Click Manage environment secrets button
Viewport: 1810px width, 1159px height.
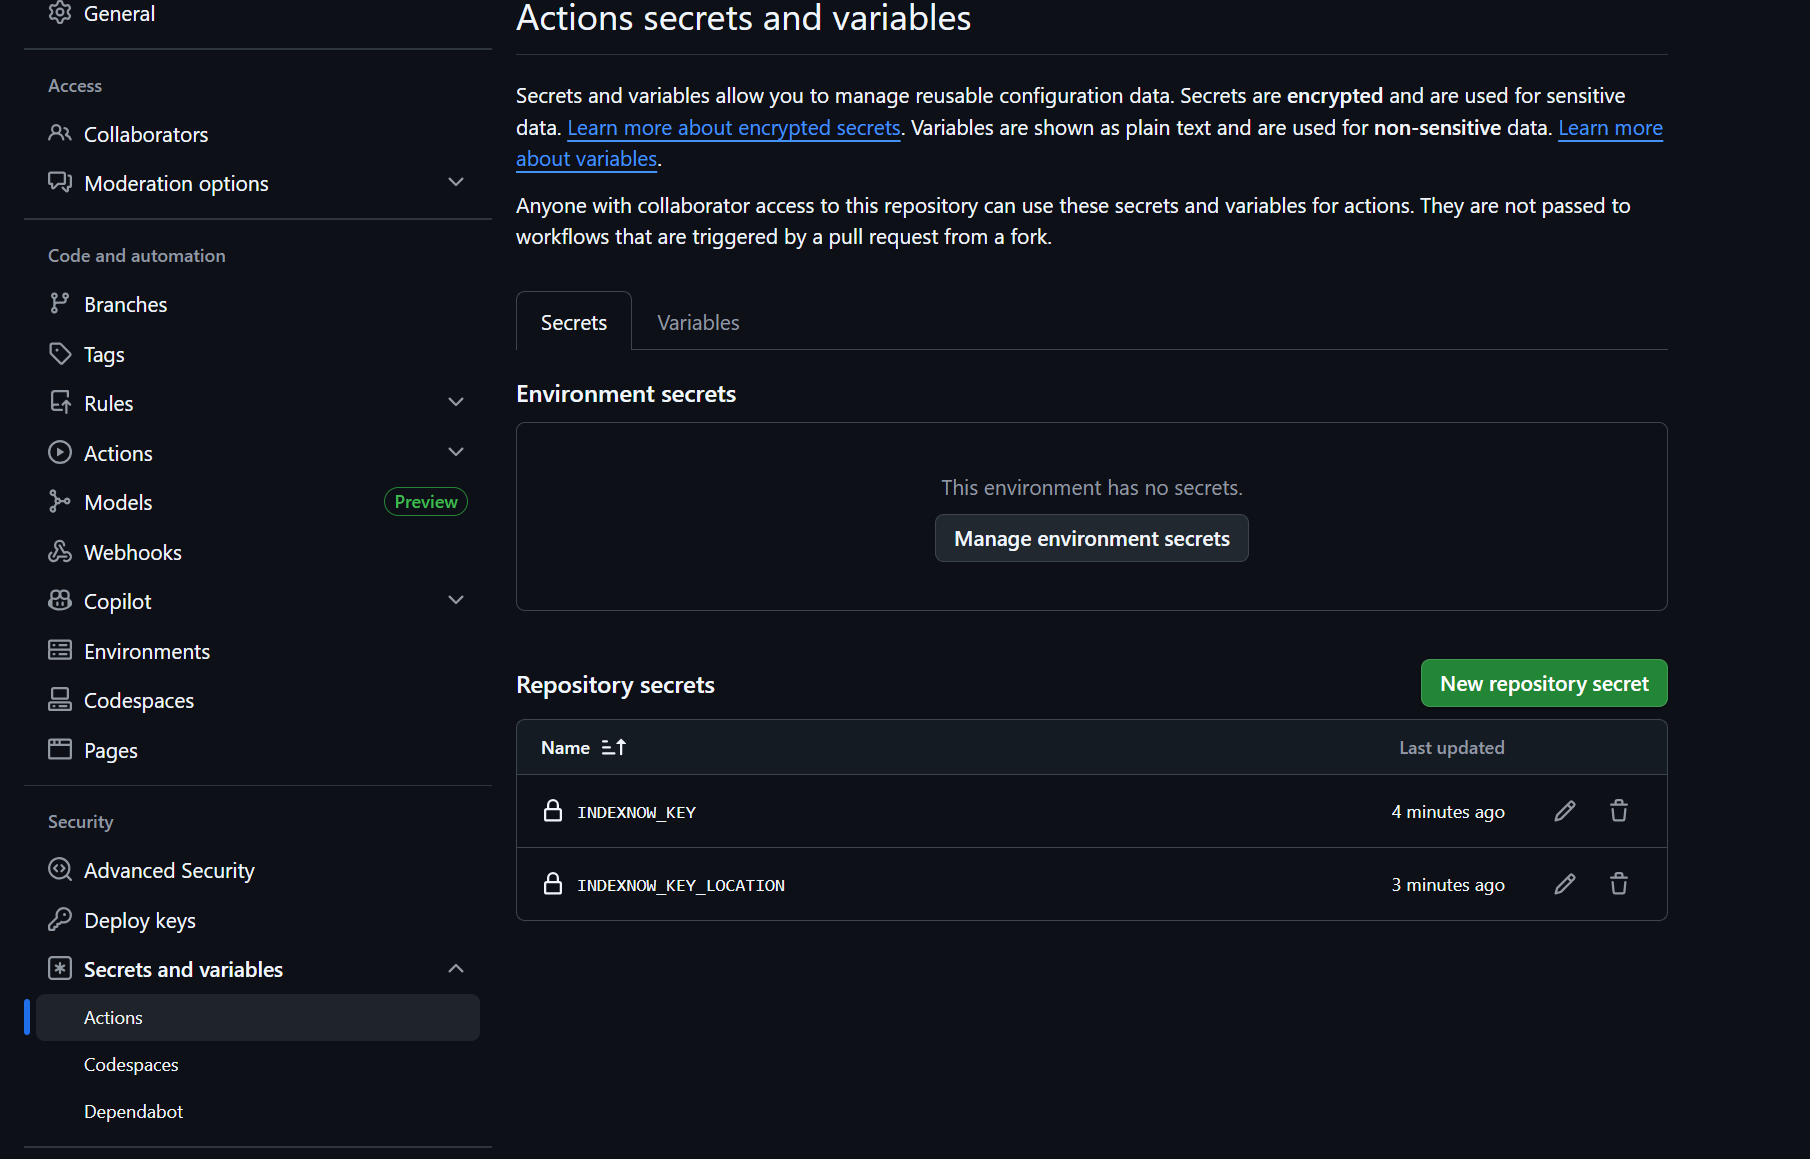[x=1092, y=538]
